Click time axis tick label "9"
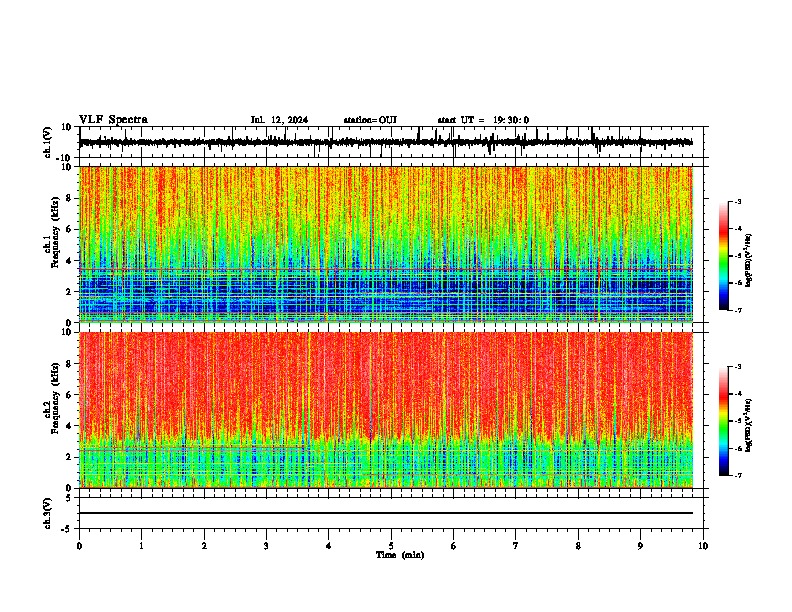Image resolution: width=792 pixels, height=612 pixels. point(640,546)
